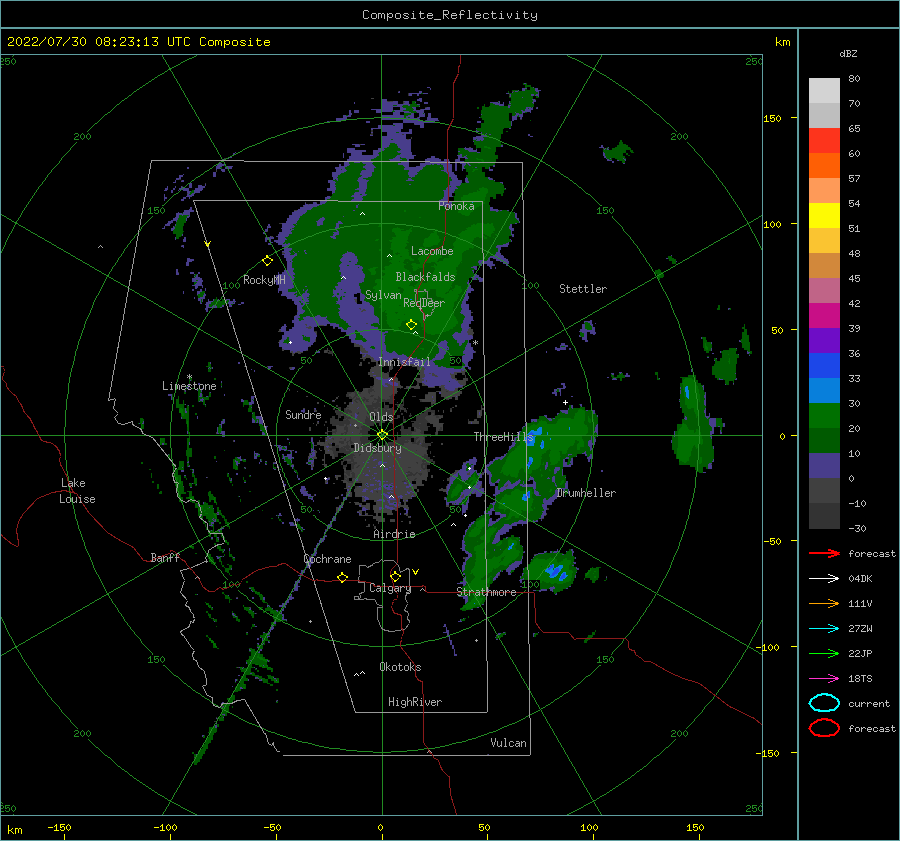Click the yellow diamond marker above Calgary
Screen dimensions: 900x841
[x=395, y=576]
